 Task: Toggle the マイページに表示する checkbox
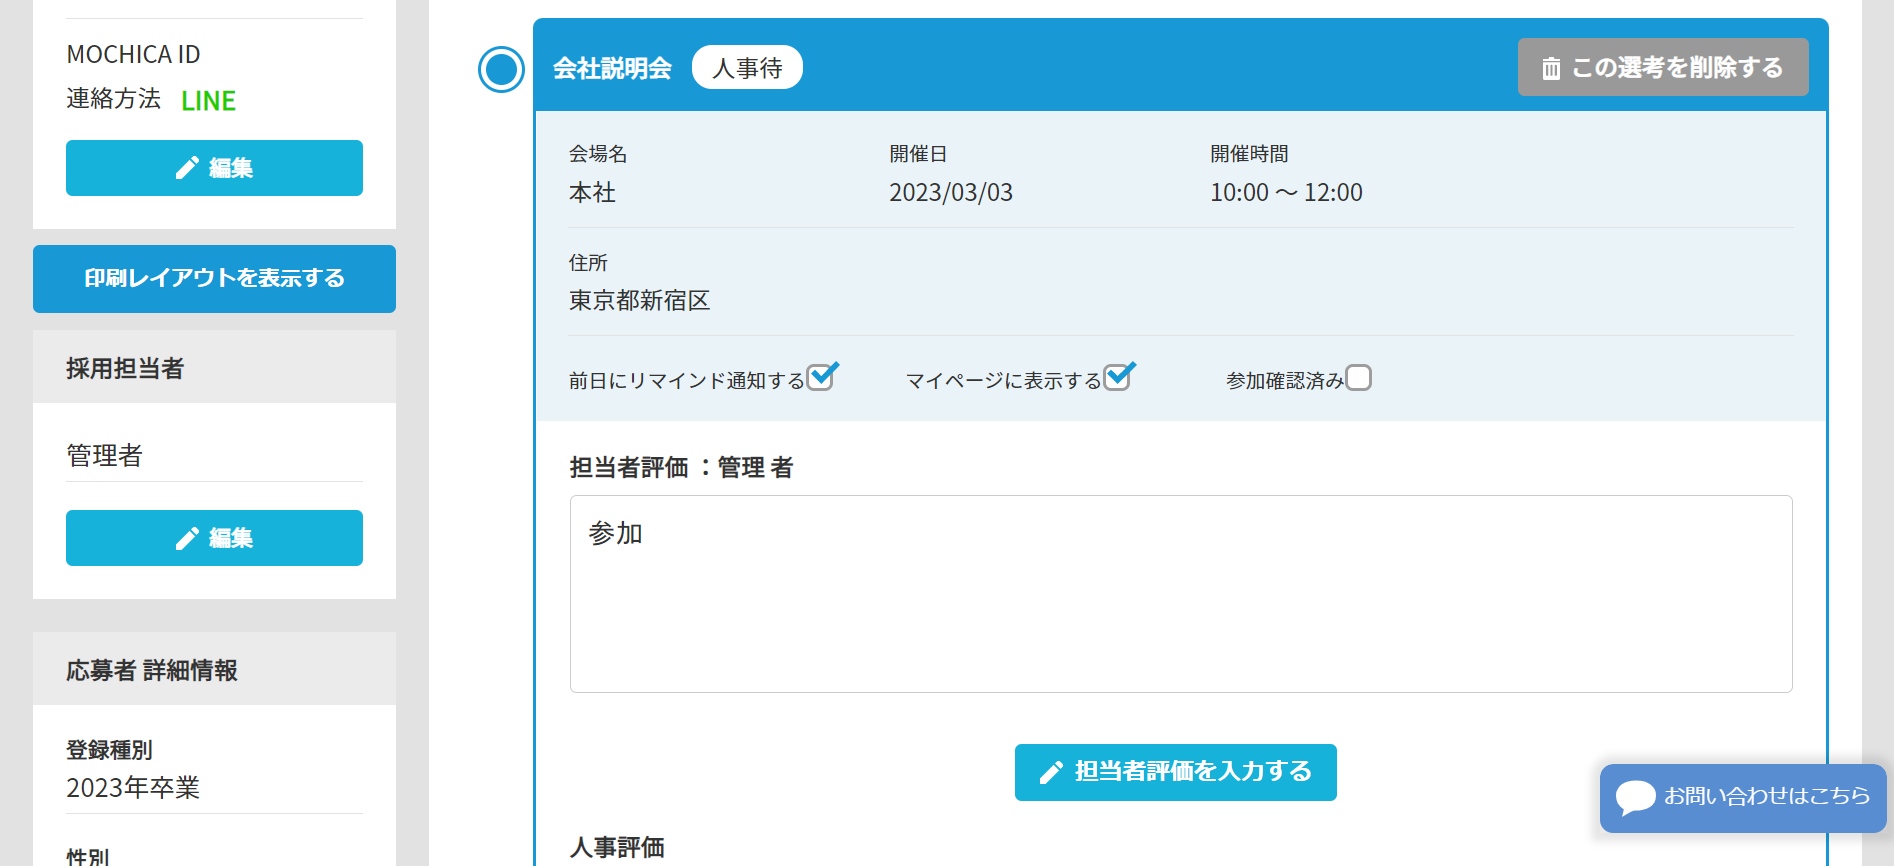click(x=1117, y=378)
